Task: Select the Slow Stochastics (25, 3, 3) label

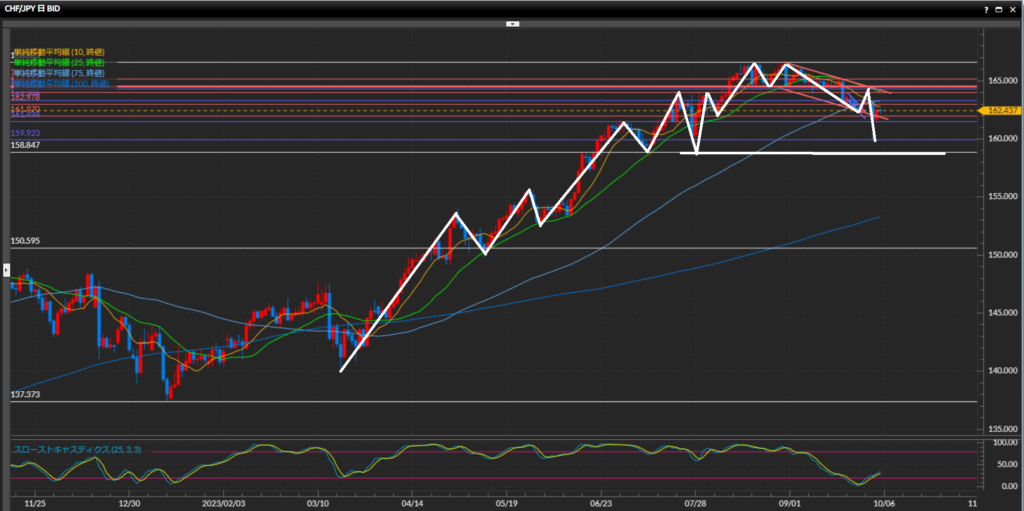Action: coord(77,450)
